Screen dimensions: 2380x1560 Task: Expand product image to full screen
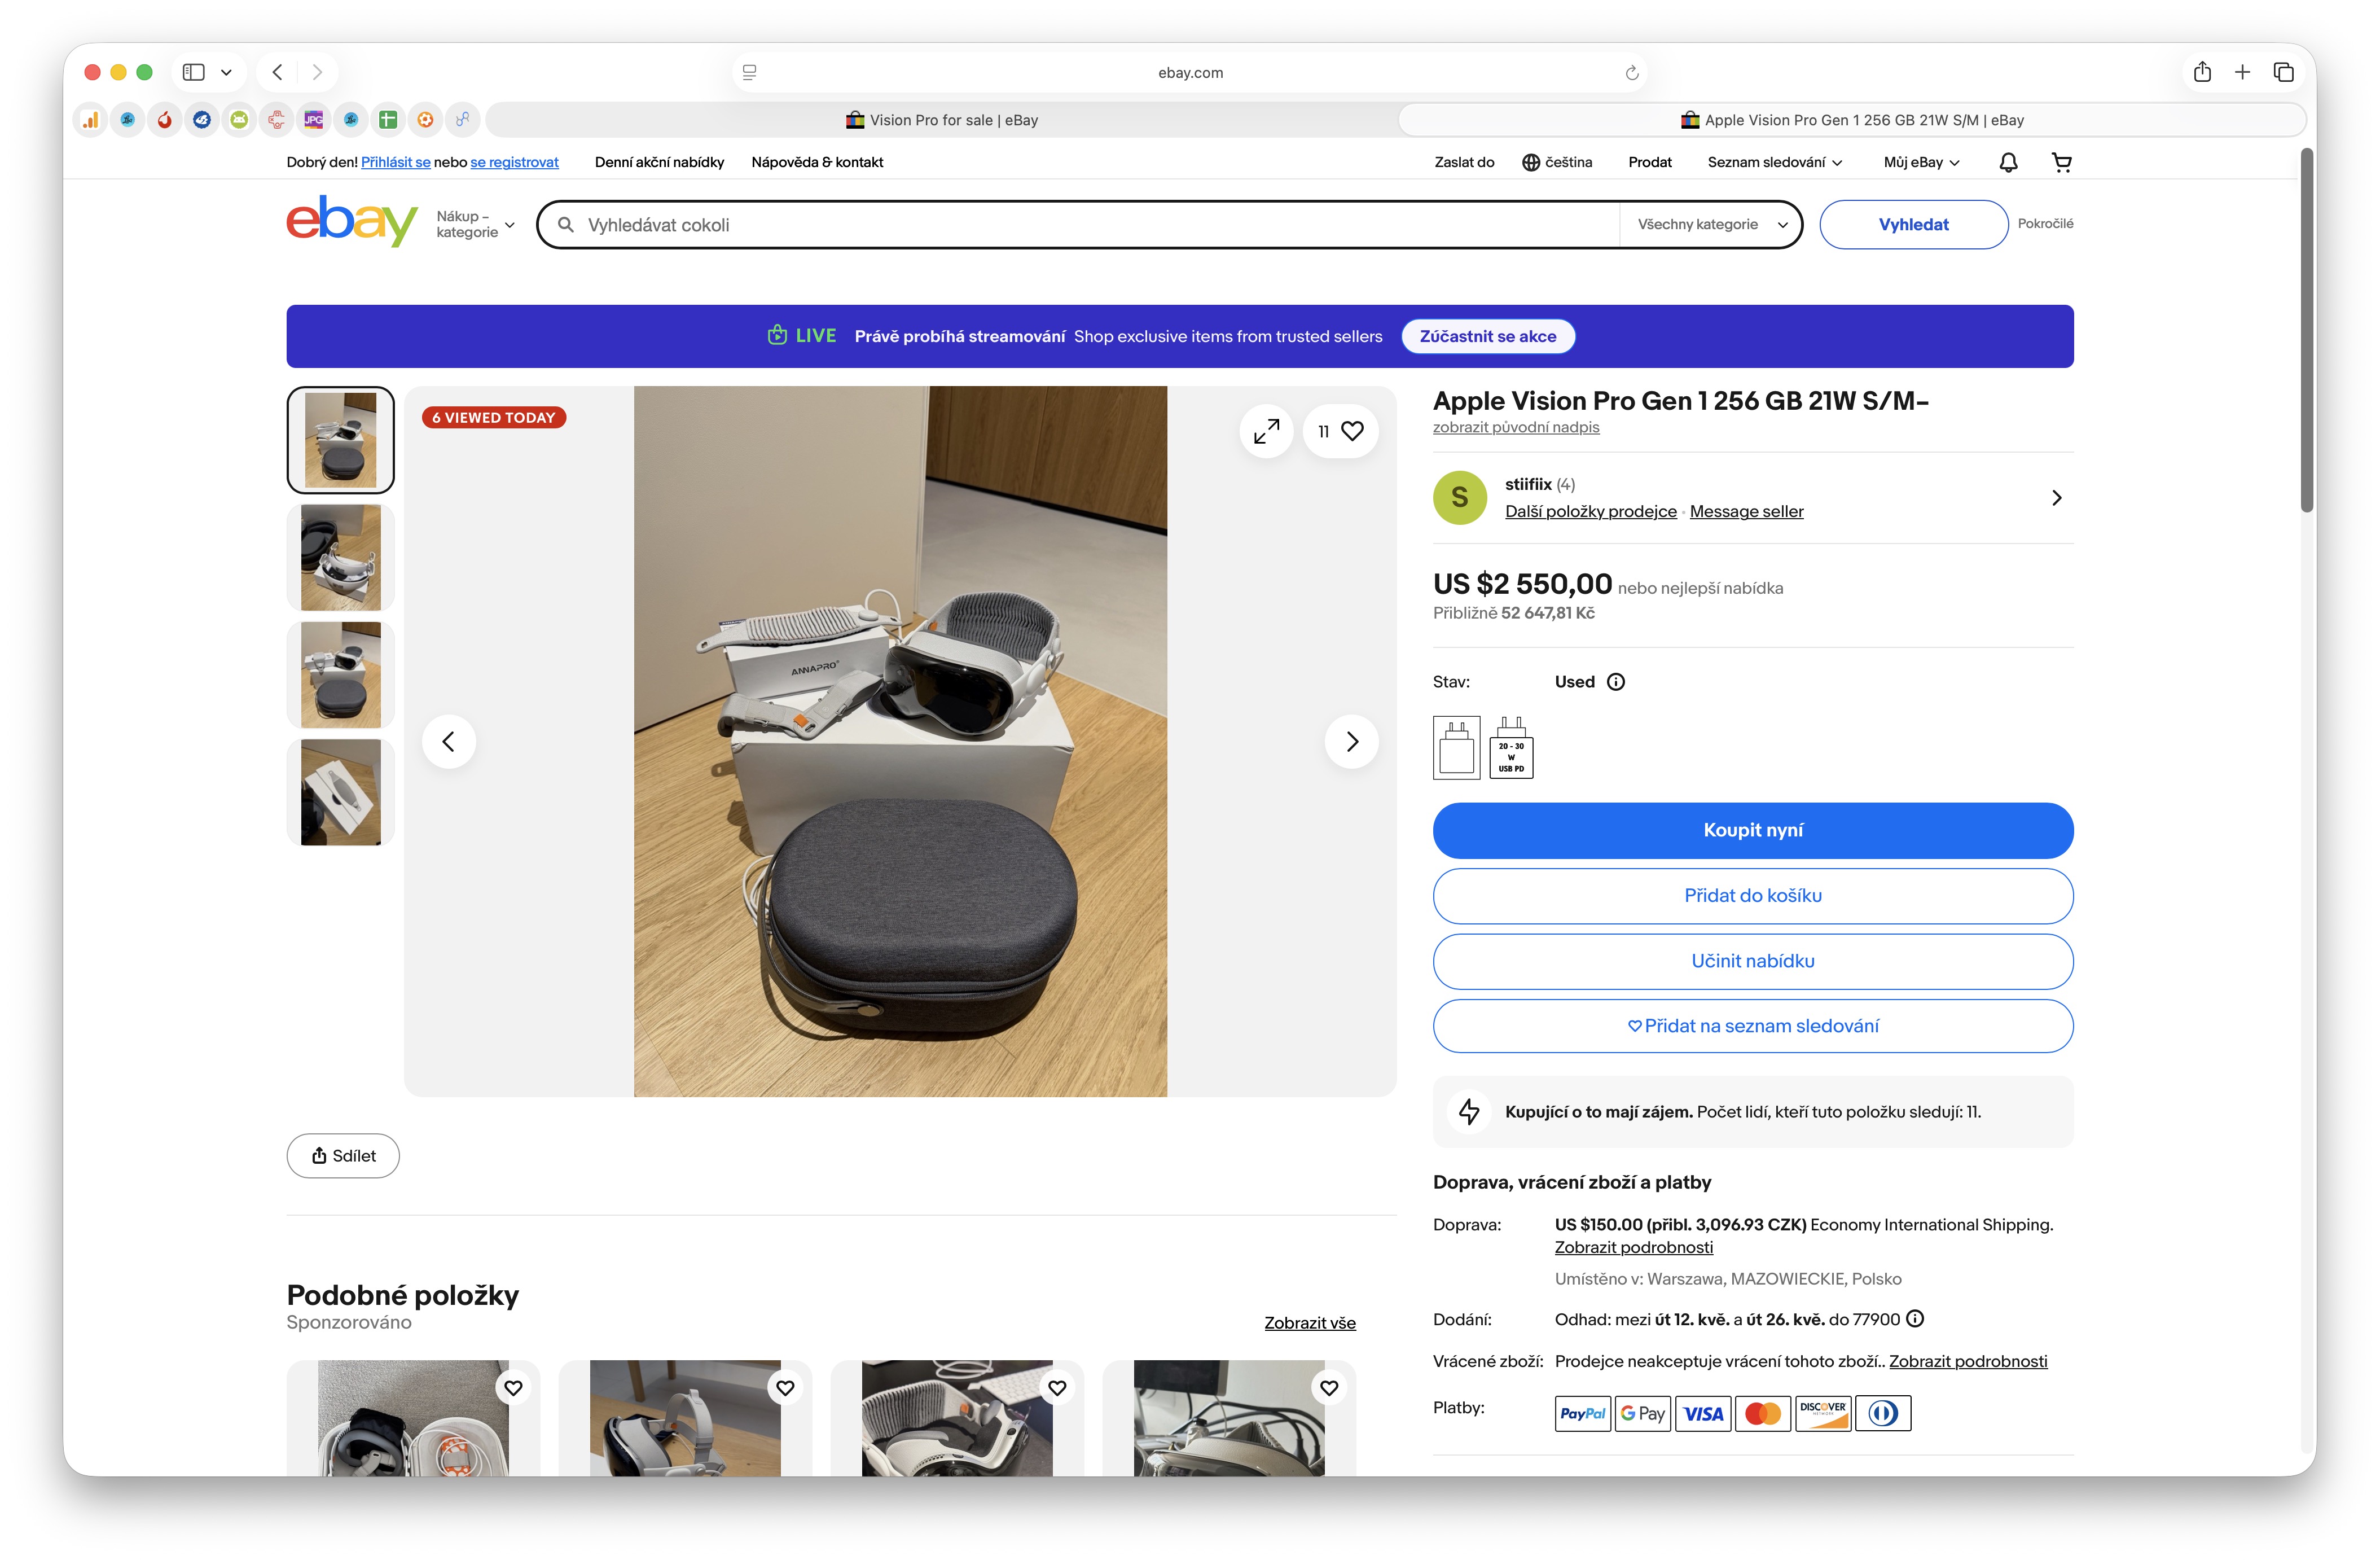pos(1266,431)
